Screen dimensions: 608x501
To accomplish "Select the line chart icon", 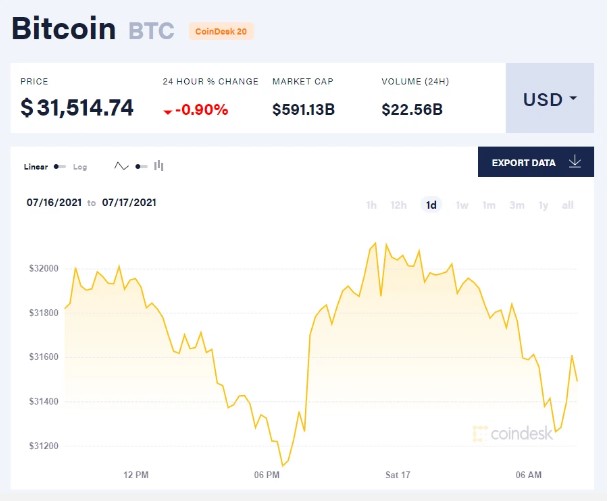I will pyautogui.click(x=121, y=166).
